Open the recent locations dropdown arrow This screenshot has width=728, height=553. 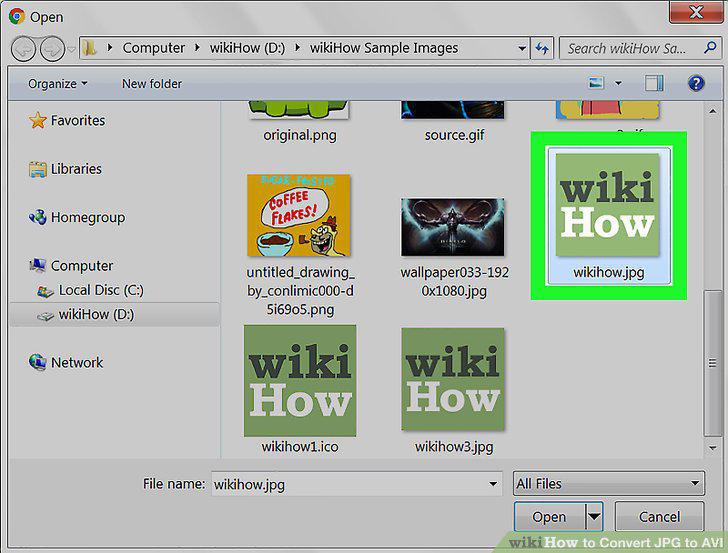click(72, 49)
